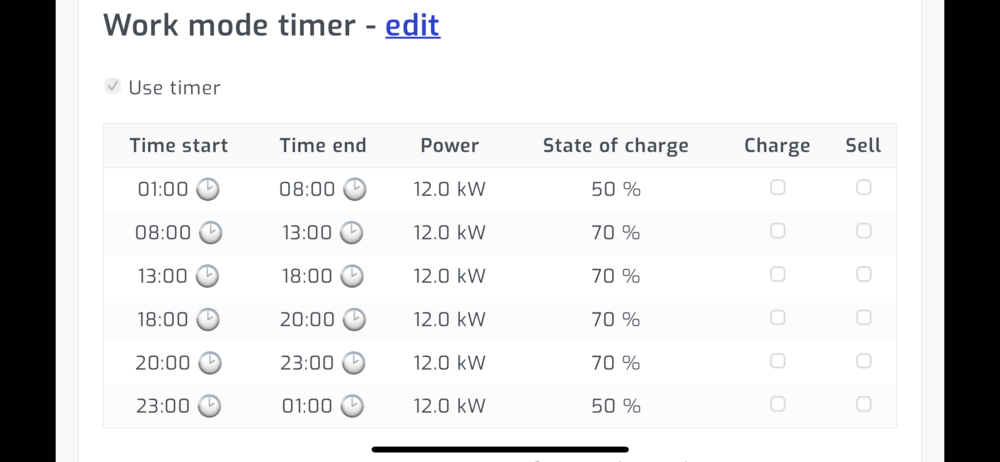Enable Charge for the 01:00–08:00 slot
The height and width of the screenshot is (462, 1000).
(x=777, y=188)
